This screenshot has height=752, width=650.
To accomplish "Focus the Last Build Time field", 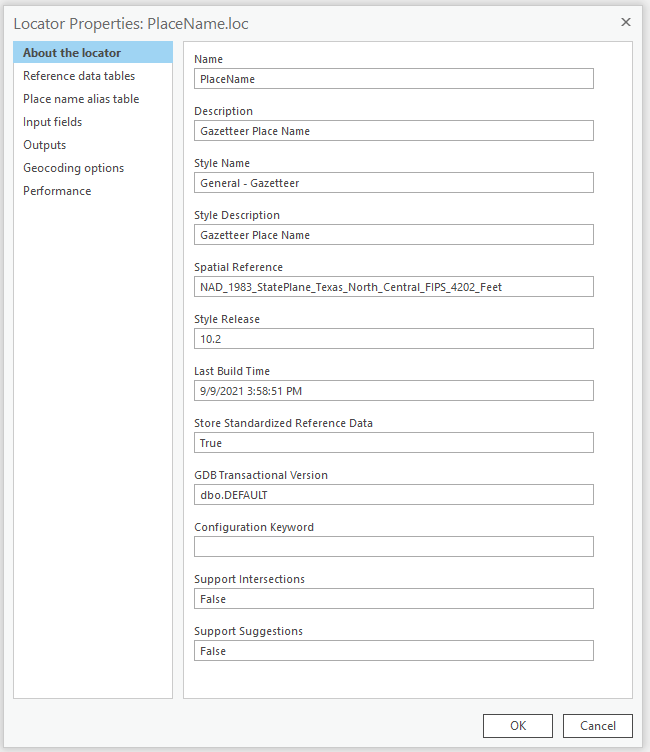I will [x=393, y=391].
